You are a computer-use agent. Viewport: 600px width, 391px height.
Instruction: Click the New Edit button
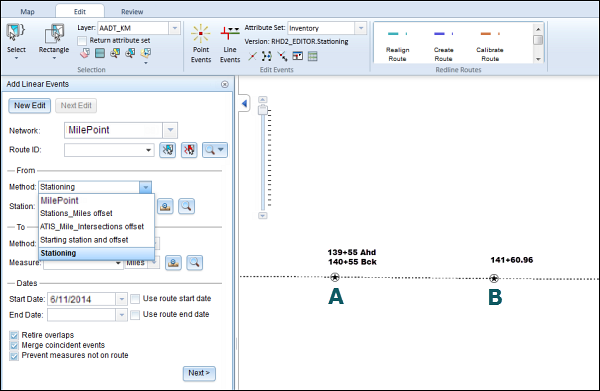pyautogui.click(x=29, y=106)
